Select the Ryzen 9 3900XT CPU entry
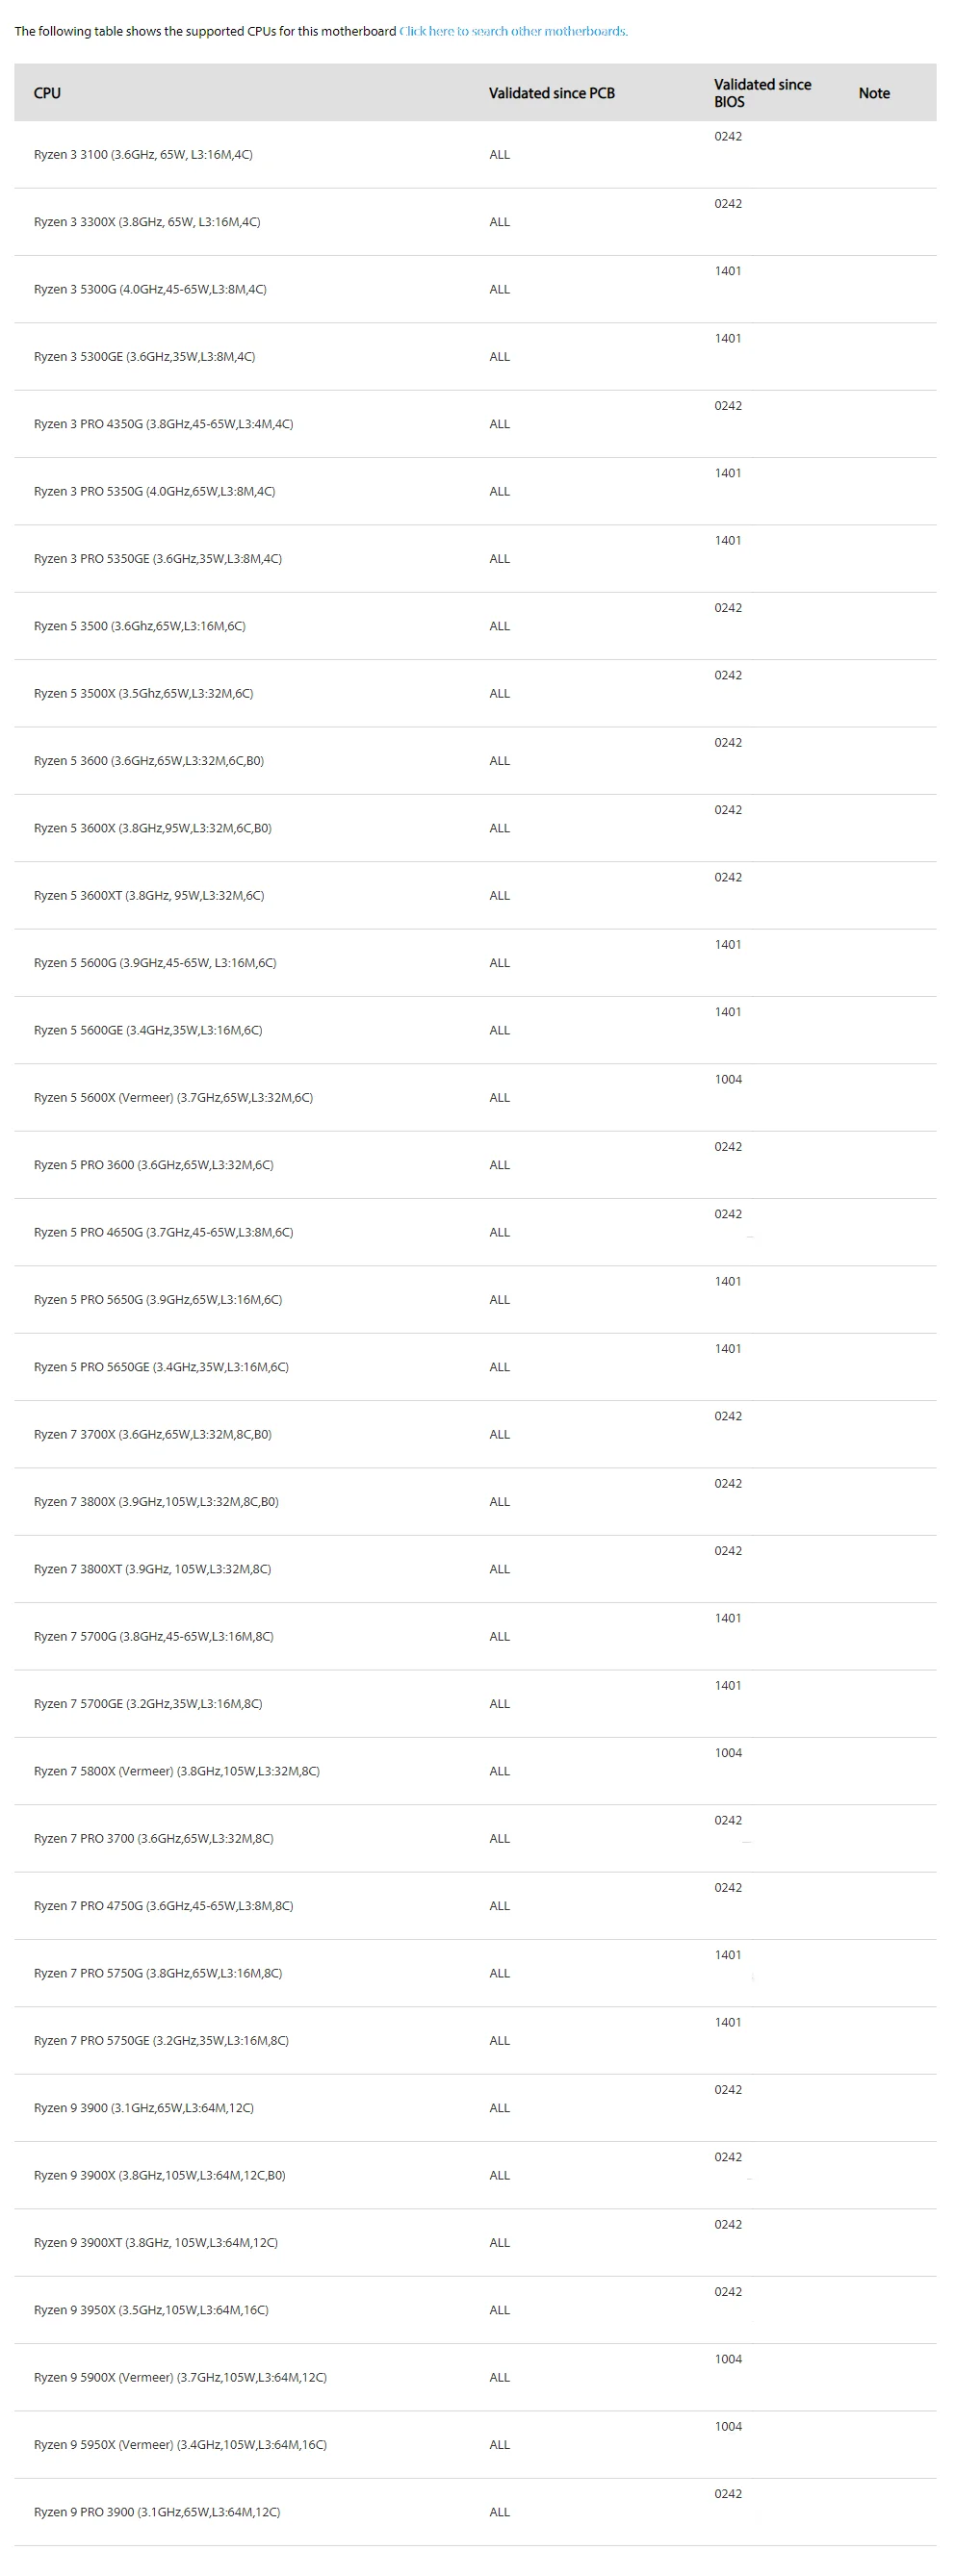955x2576 pixels. pyautogui.click(x=155, y=2243)
